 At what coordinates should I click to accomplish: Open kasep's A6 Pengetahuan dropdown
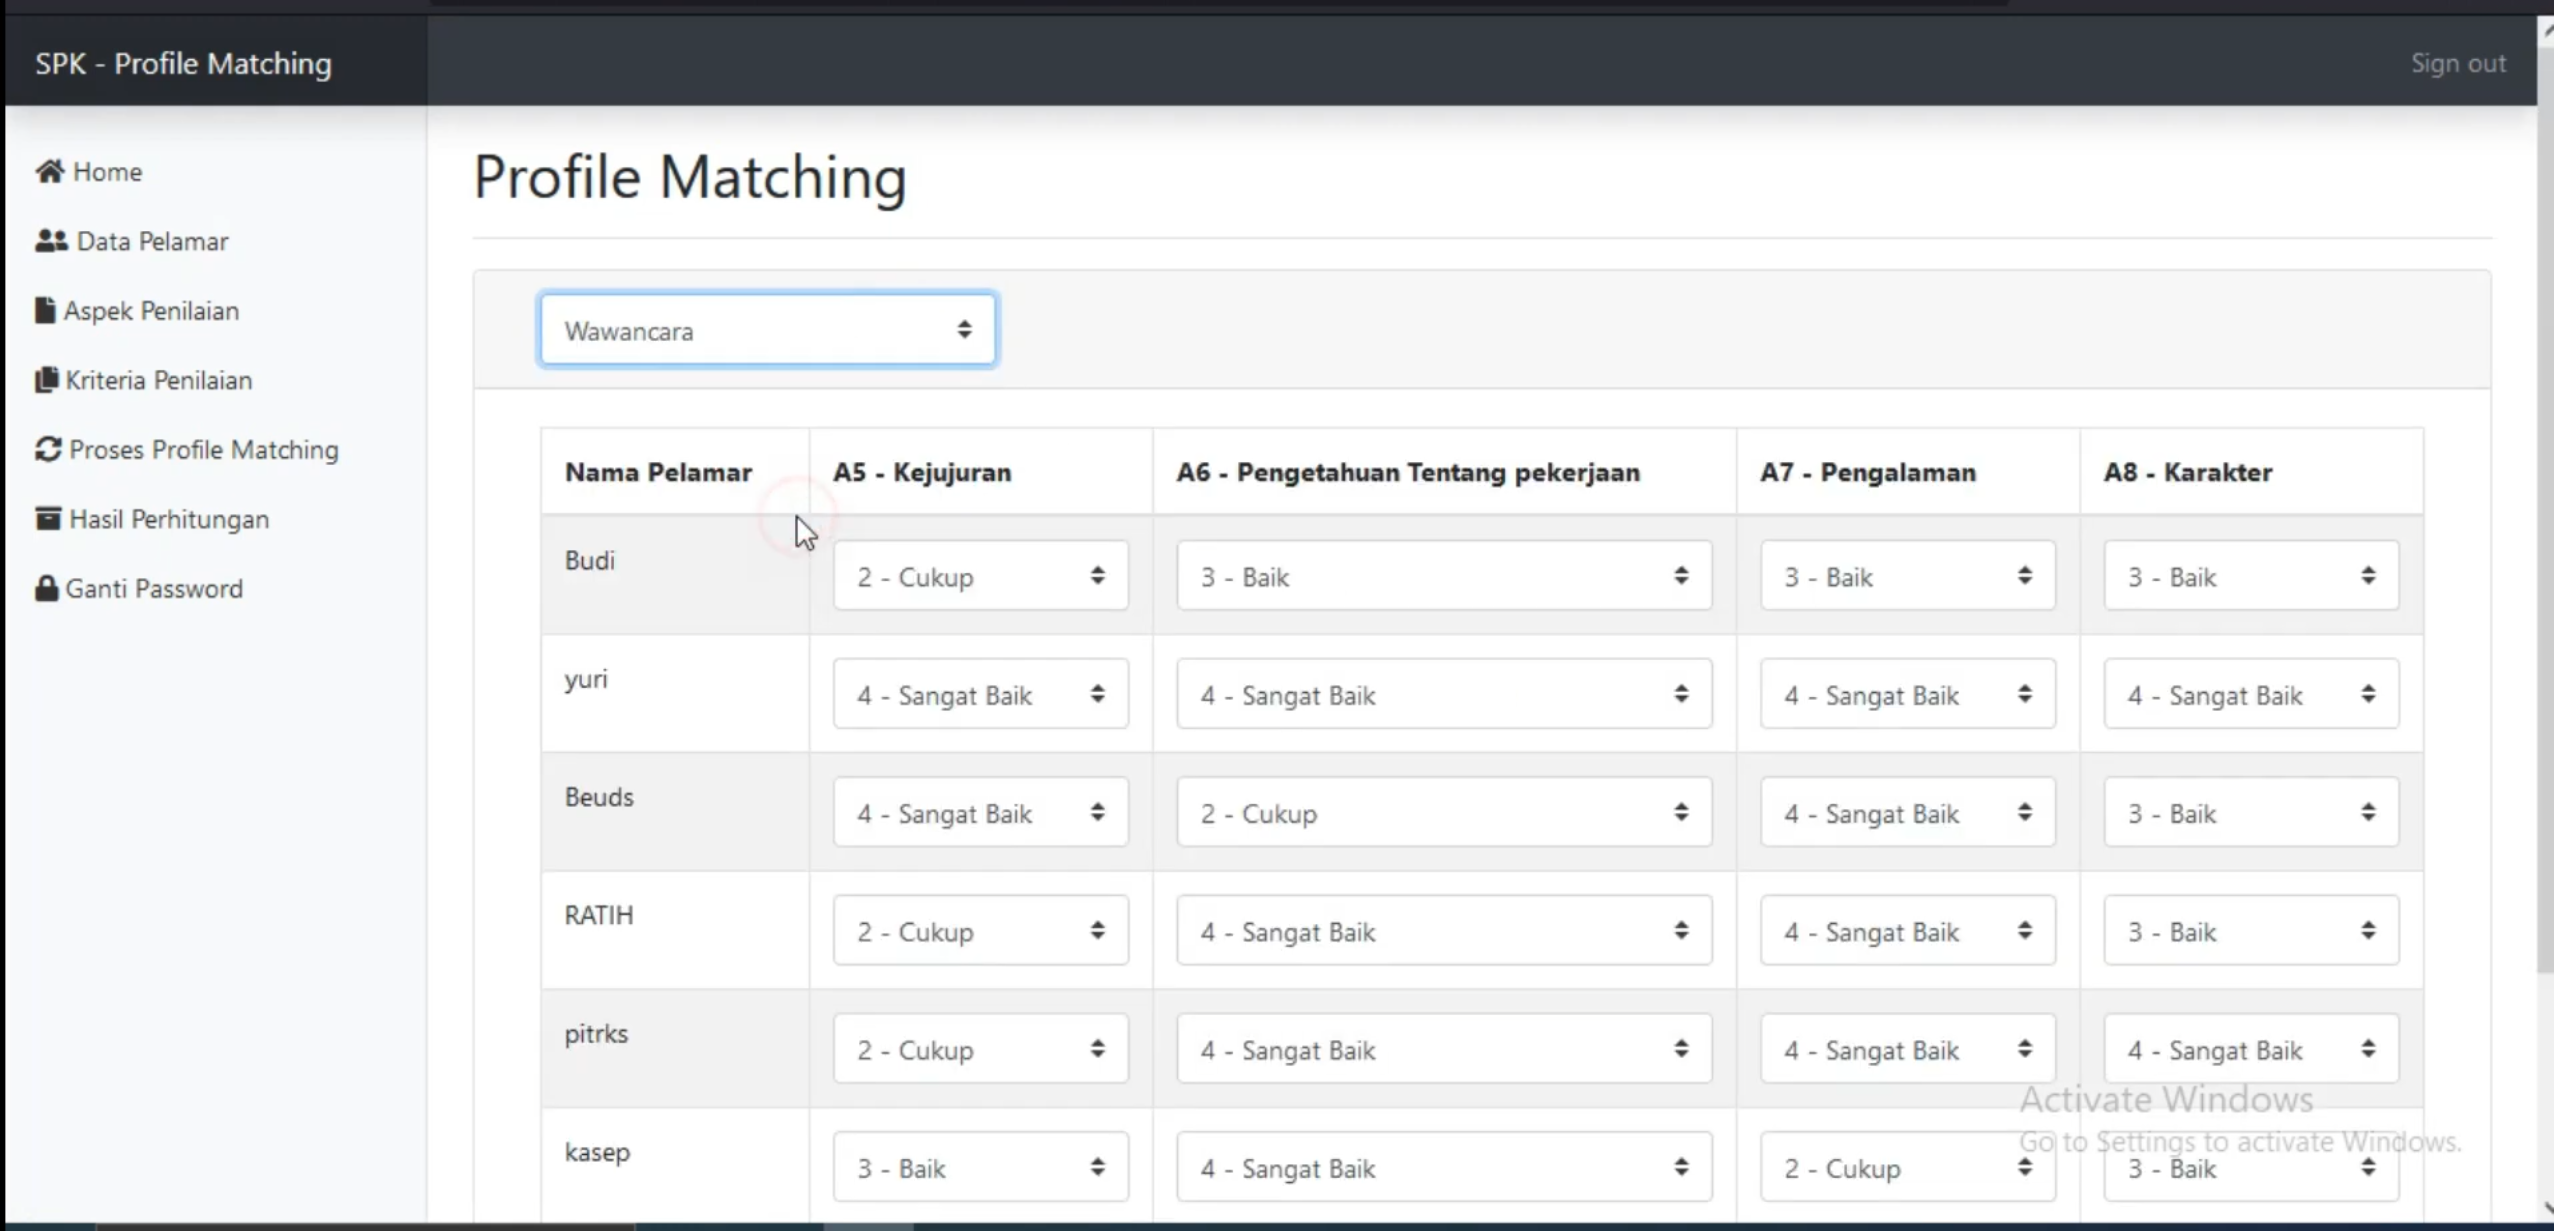point(1444,1167)
